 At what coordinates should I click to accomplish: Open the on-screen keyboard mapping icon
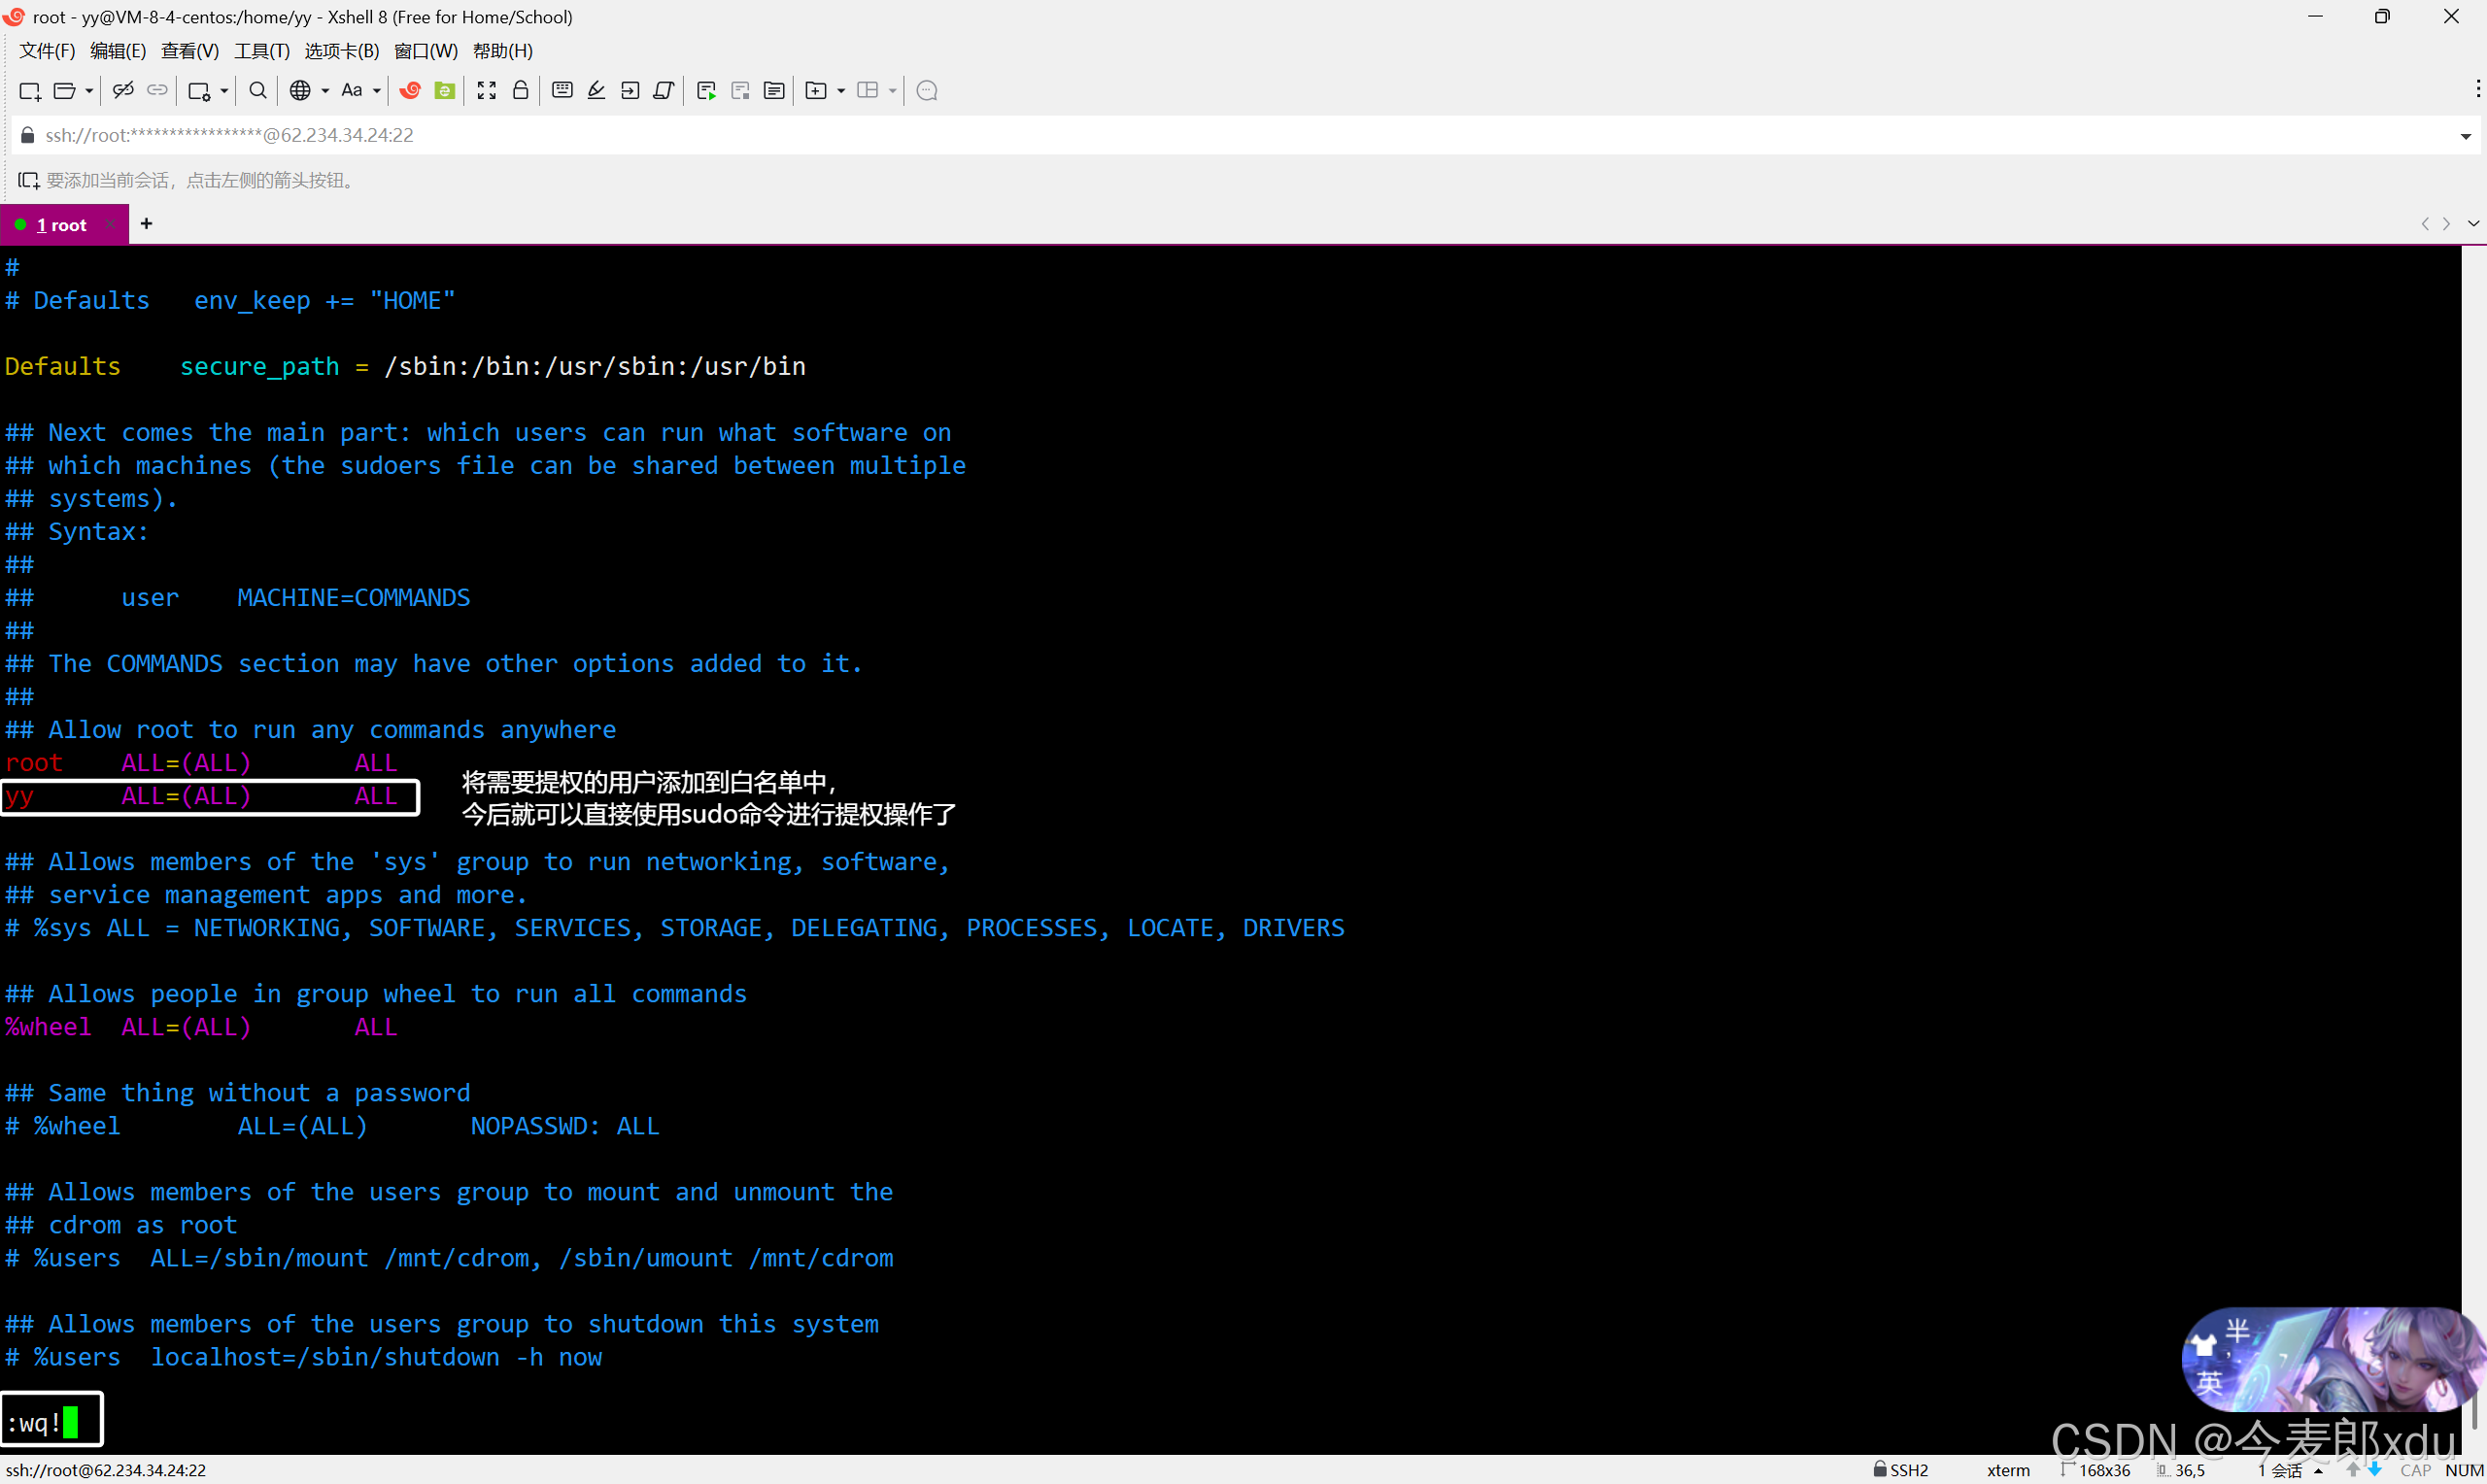pyautogui.click(x=562, y=91)
